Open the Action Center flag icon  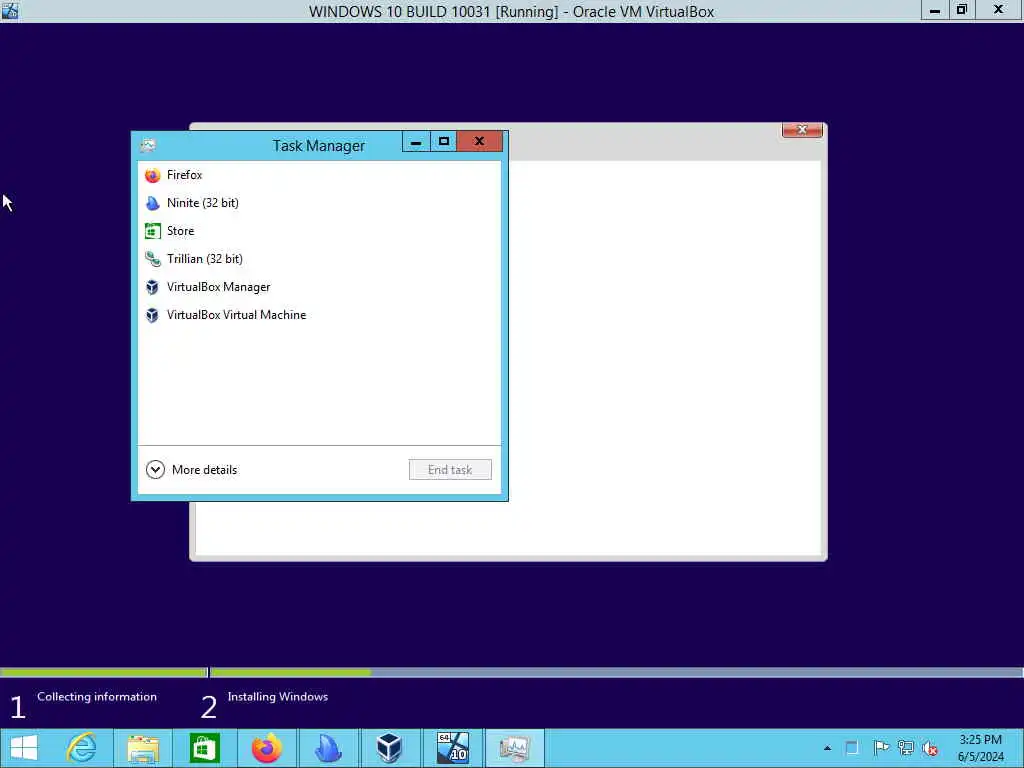880,748
